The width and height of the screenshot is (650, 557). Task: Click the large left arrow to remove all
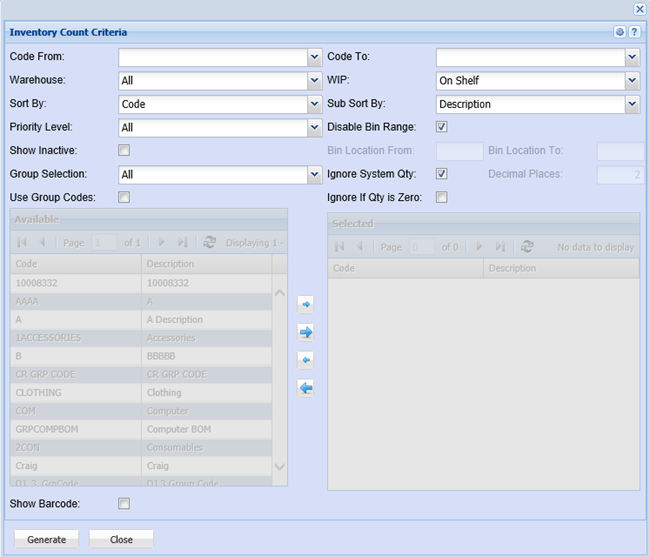306,388
